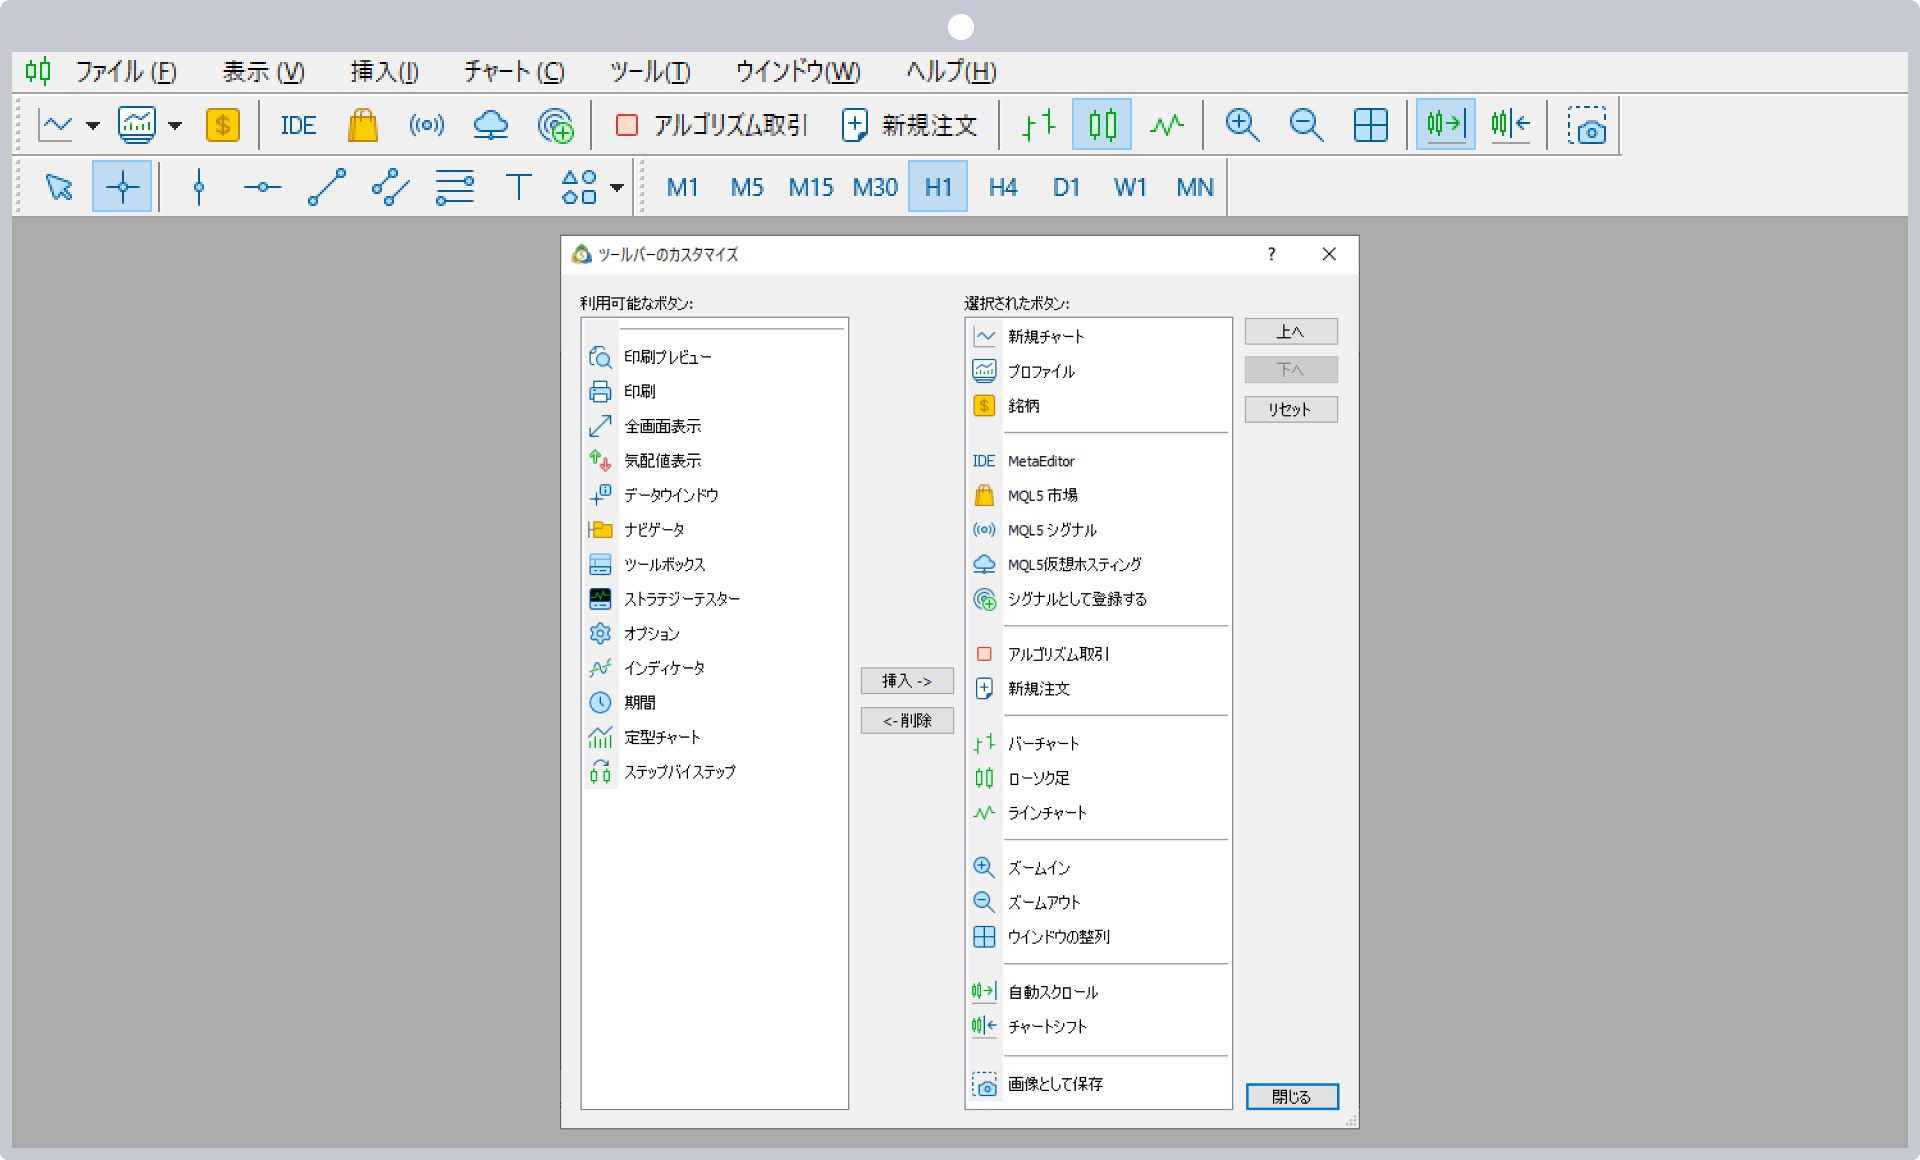The image size is (1920, 1160).
Task: Open the 表示 menu
Action: coord(263,72)
